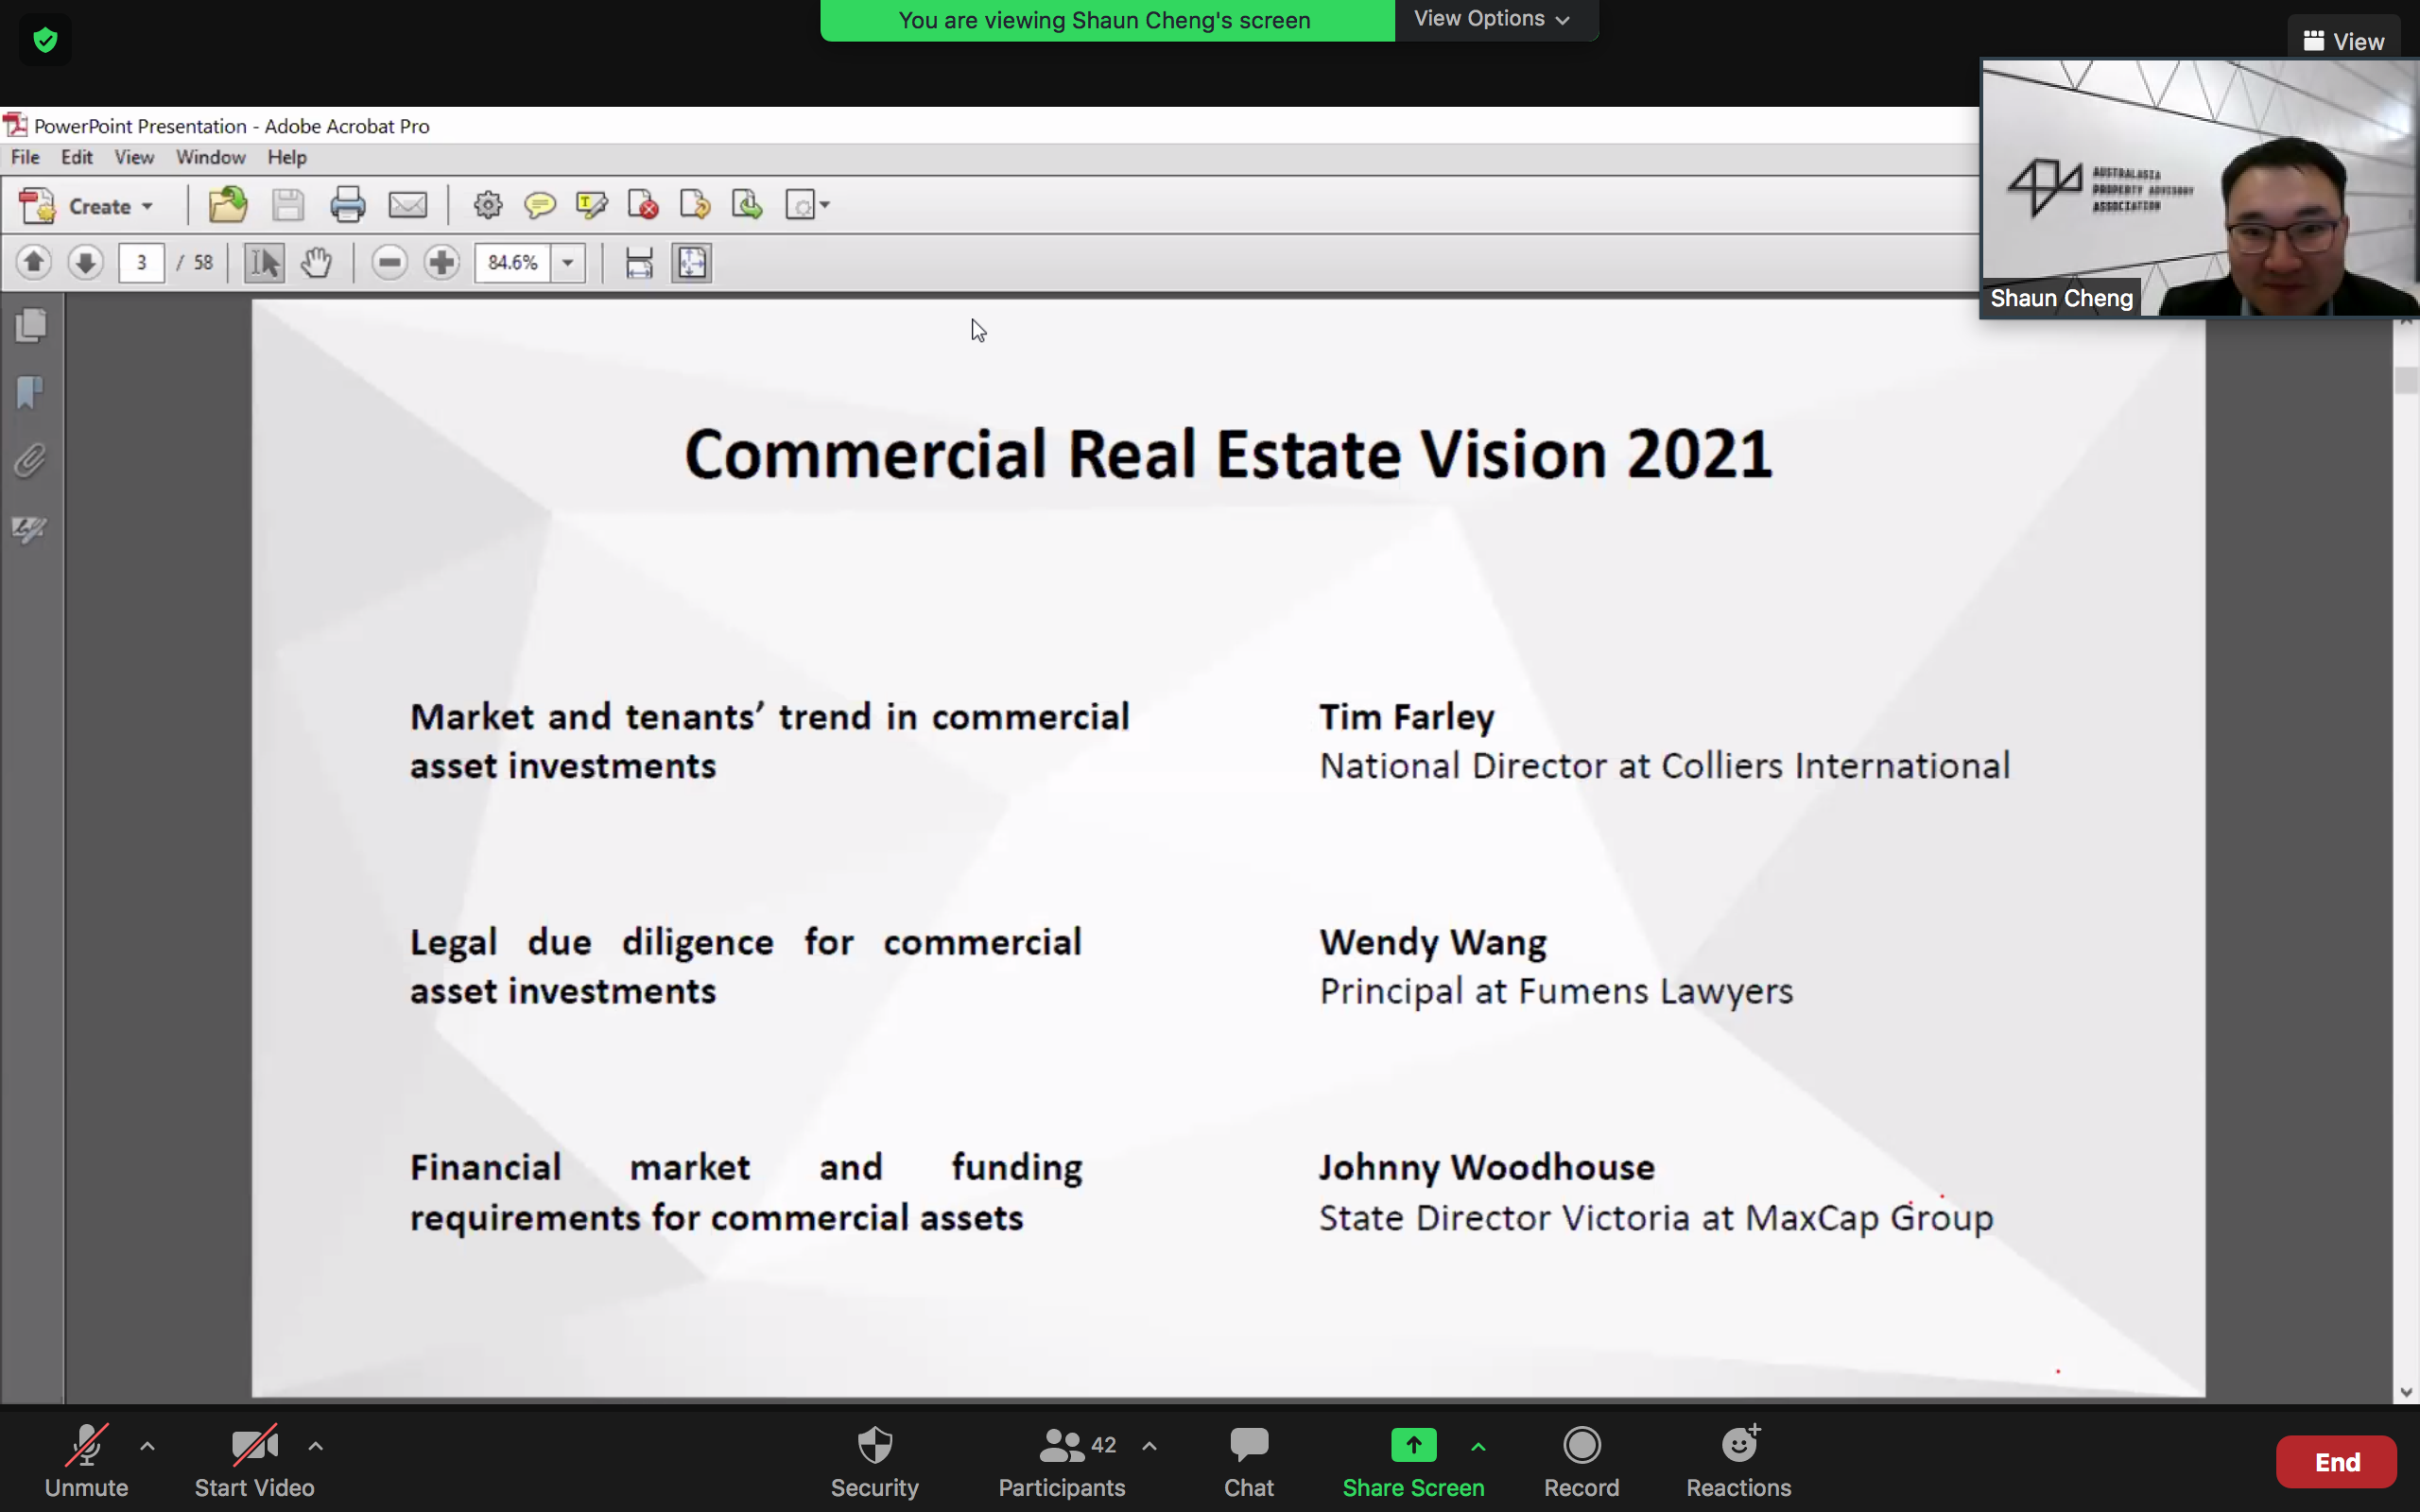This screenshot has height=1512, width=2420.
Task: Zoom out with the minus button
Action: coord(390,262)
